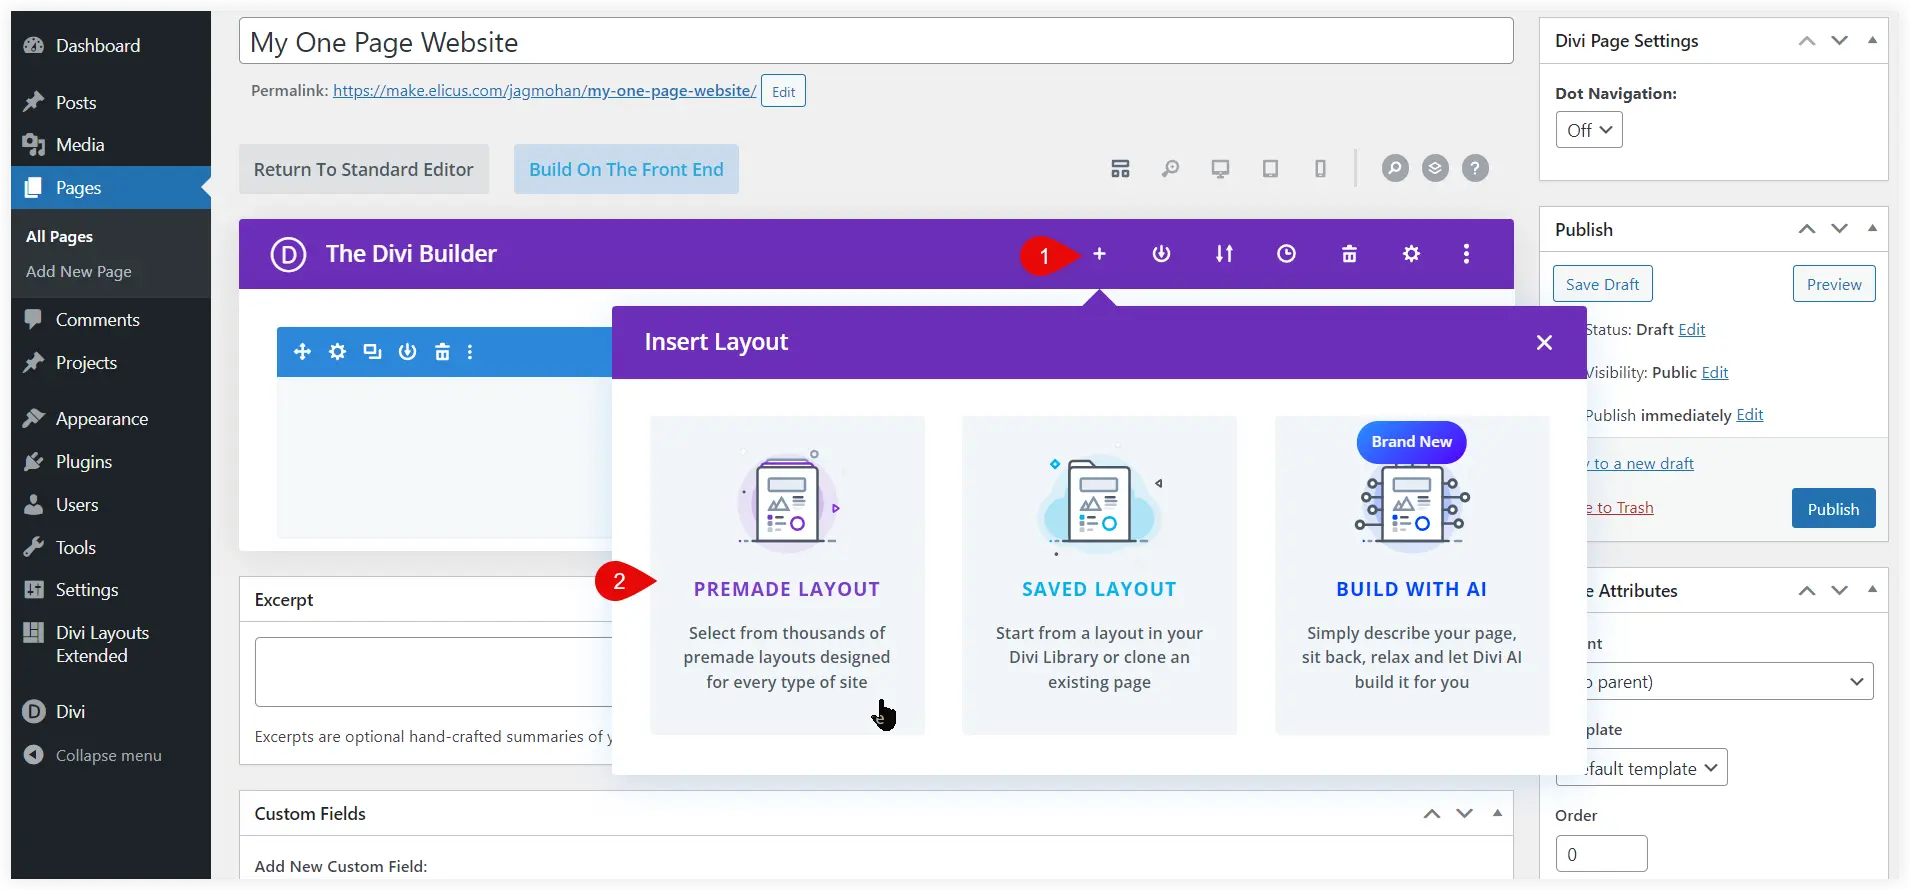Delete the section with trash icon

pyautogui.click(x=442, y=352)
